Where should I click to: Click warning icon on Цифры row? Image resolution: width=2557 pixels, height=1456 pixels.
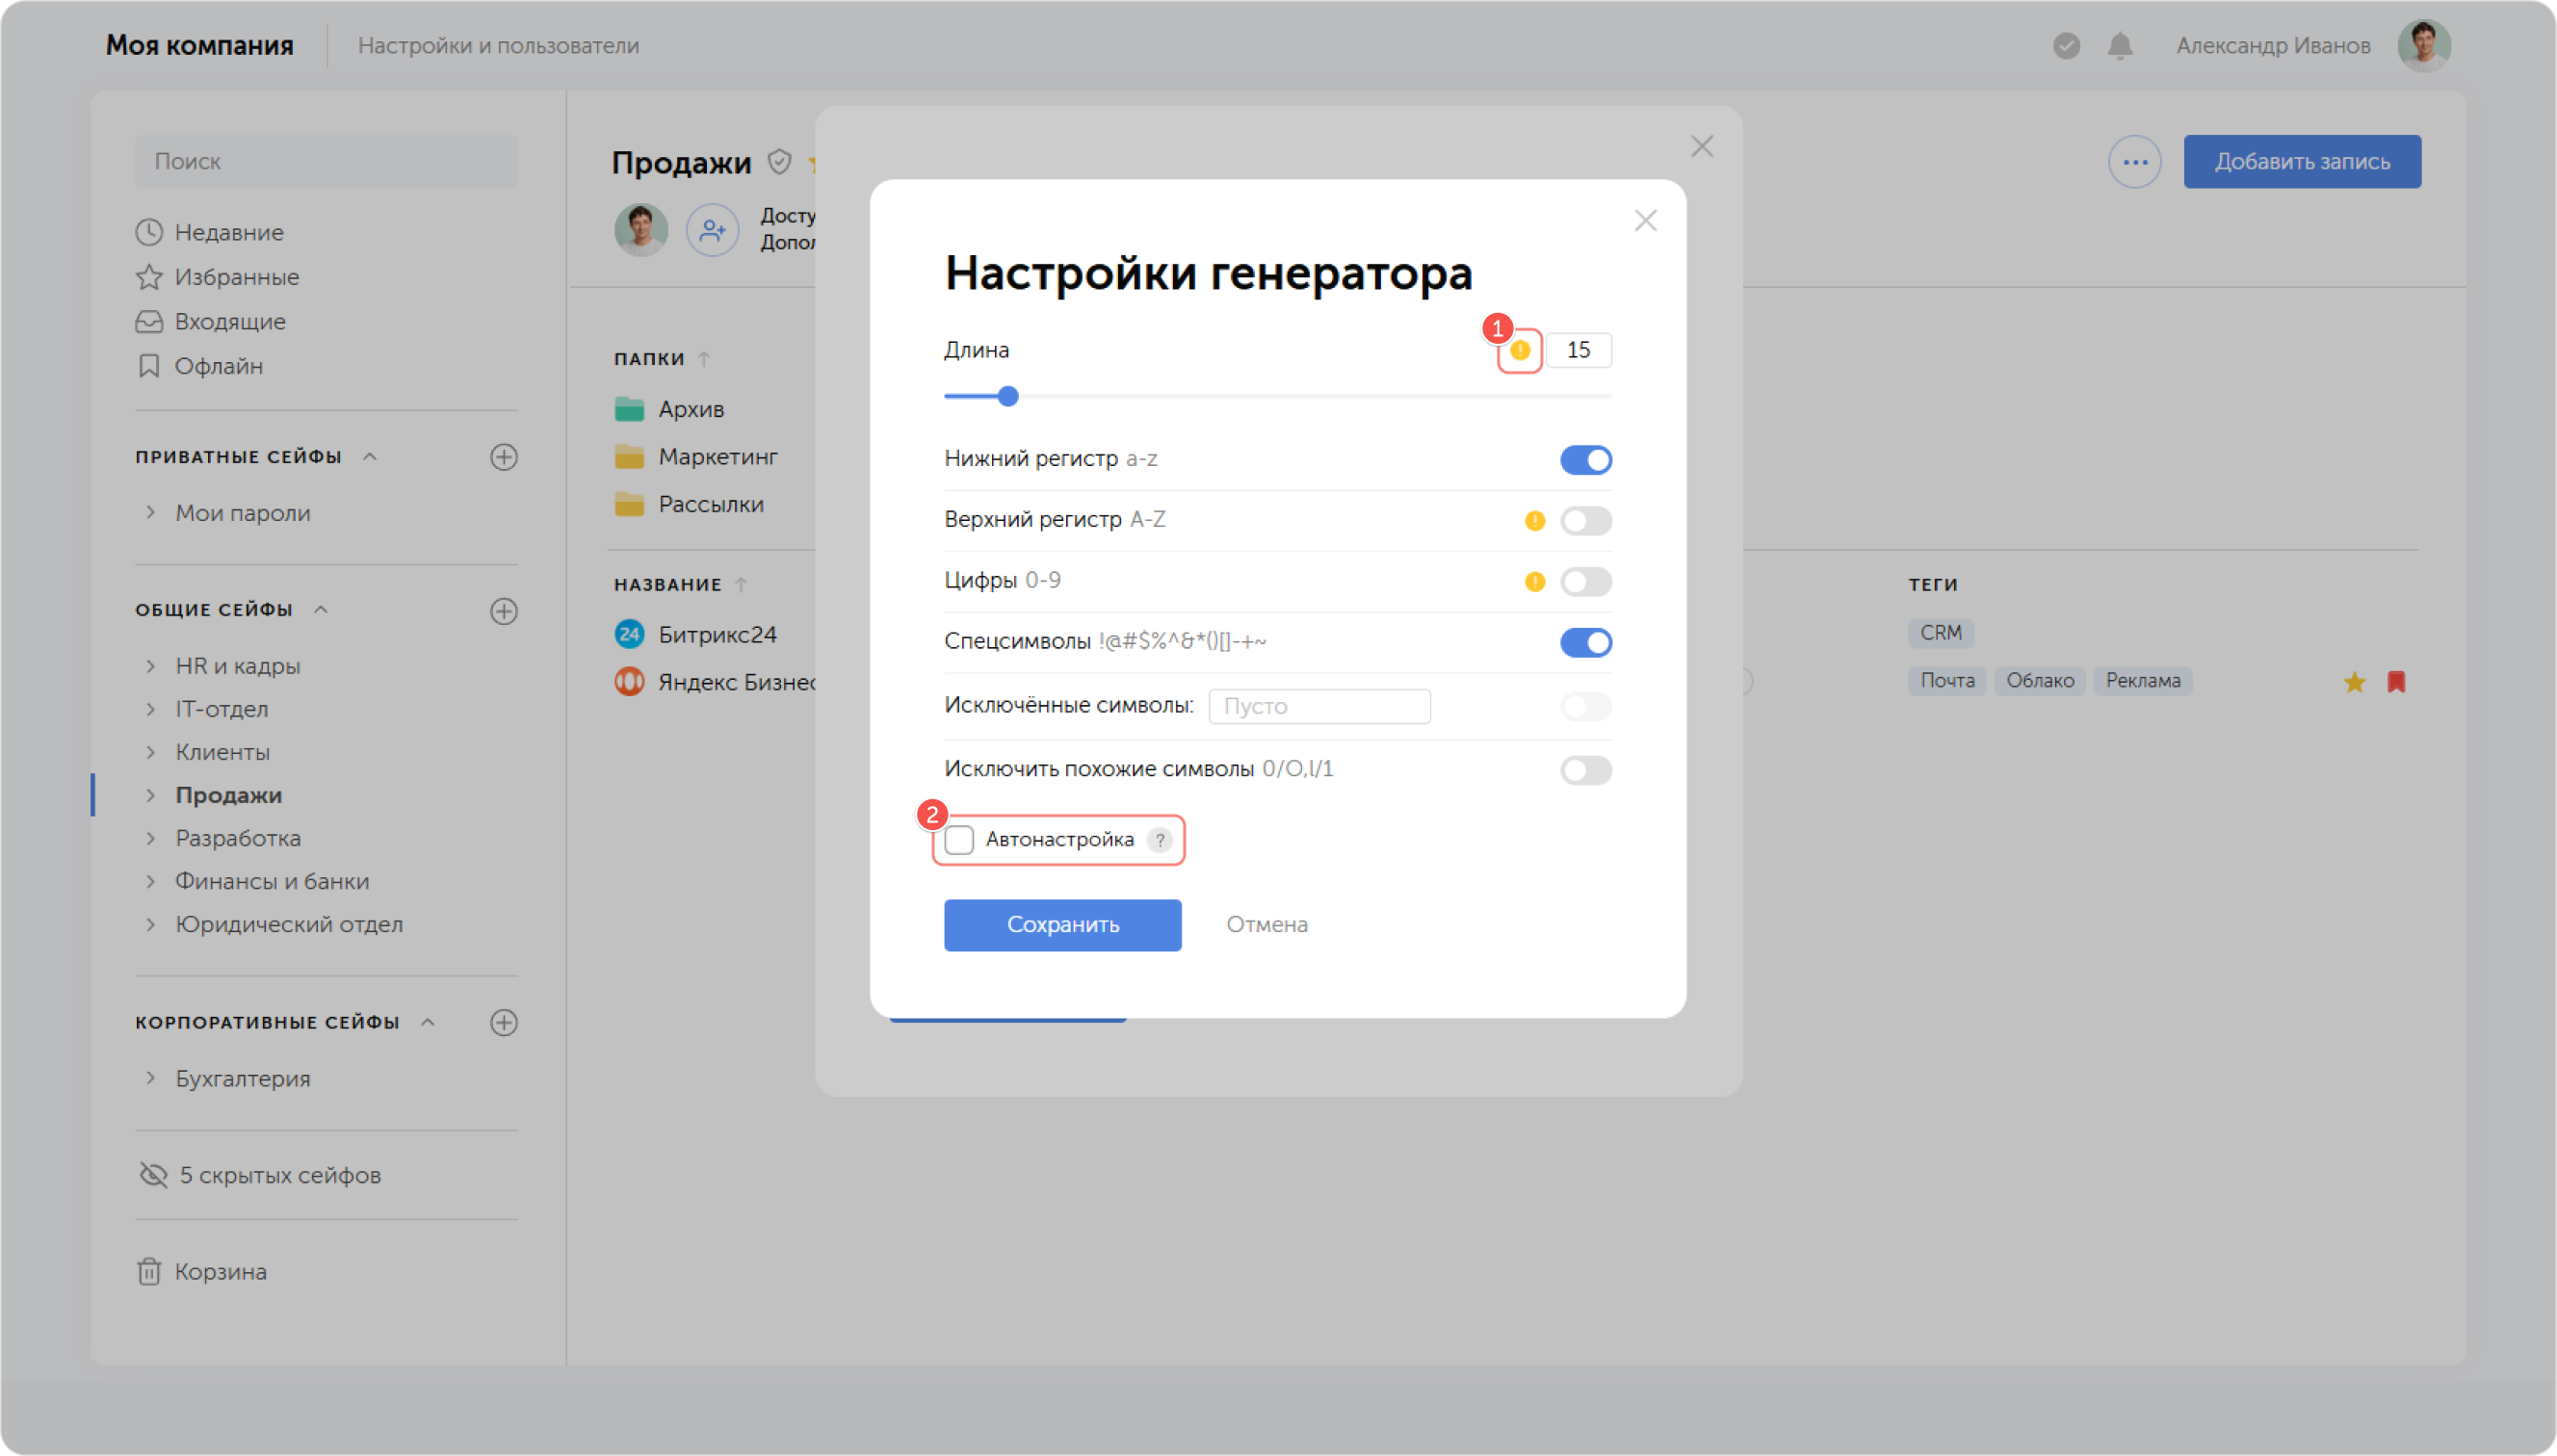point(1534,582)
